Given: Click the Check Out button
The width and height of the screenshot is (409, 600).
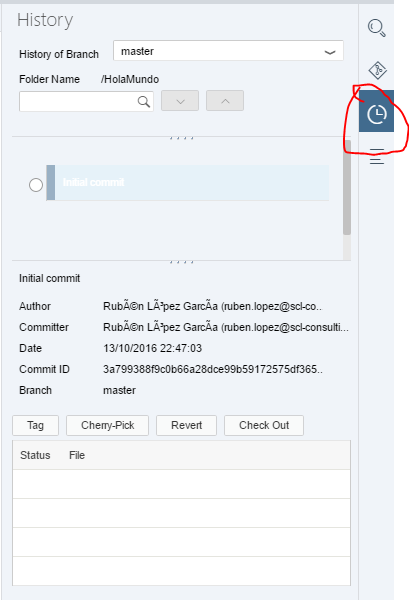Looking at the screenshot, I should pyautogui.click(x=264, y=426).
